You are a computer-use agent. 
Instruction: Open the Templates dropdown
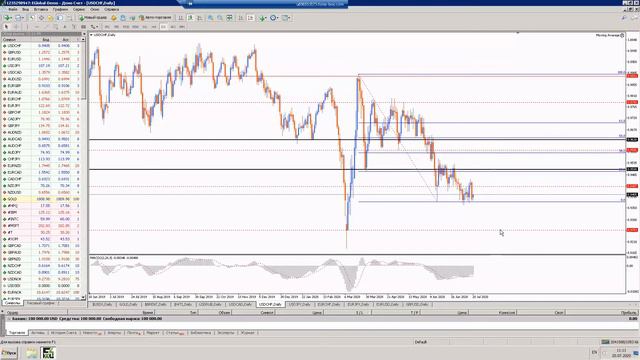(287, 18)
